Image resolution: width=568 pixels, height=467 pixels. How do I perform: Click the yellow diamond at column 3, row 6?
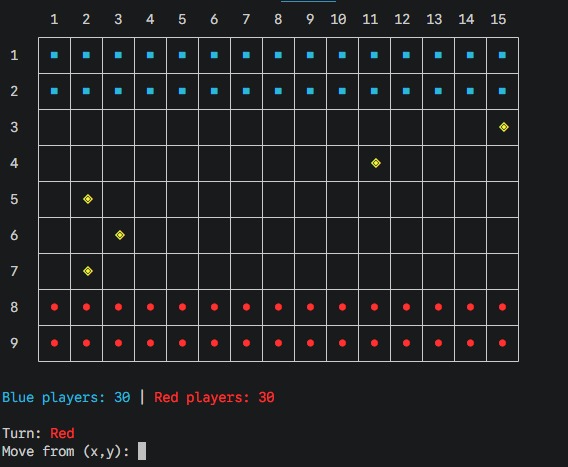tap(120, 235)
